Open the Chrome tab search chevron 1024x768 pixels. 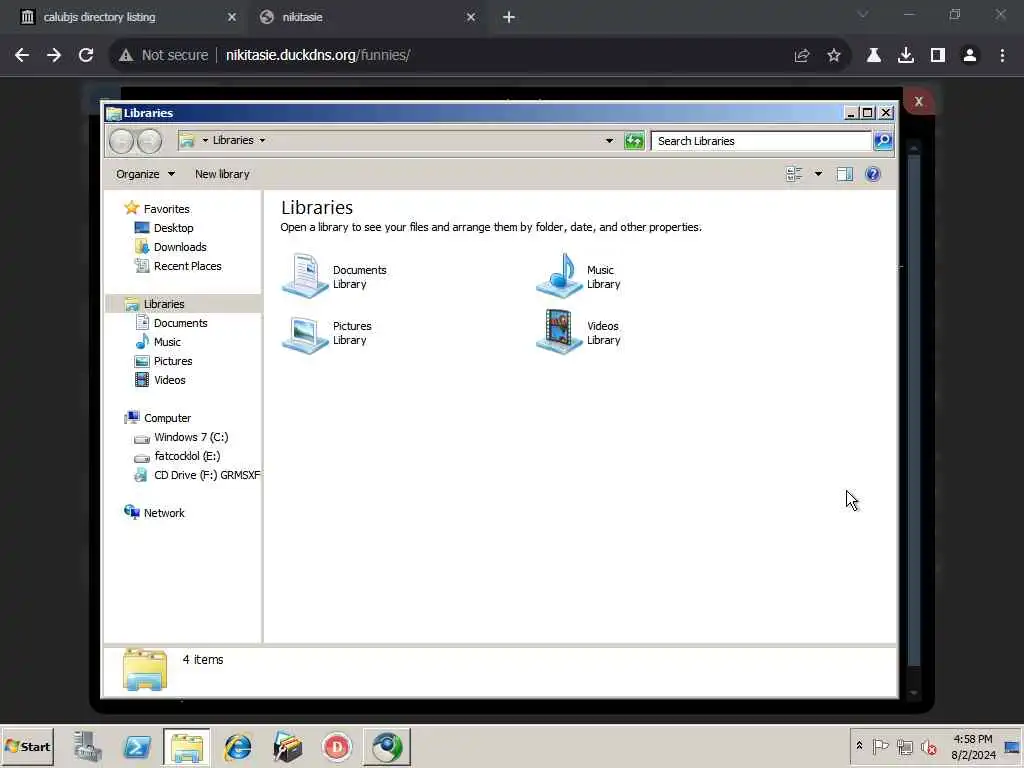point(863,15)
